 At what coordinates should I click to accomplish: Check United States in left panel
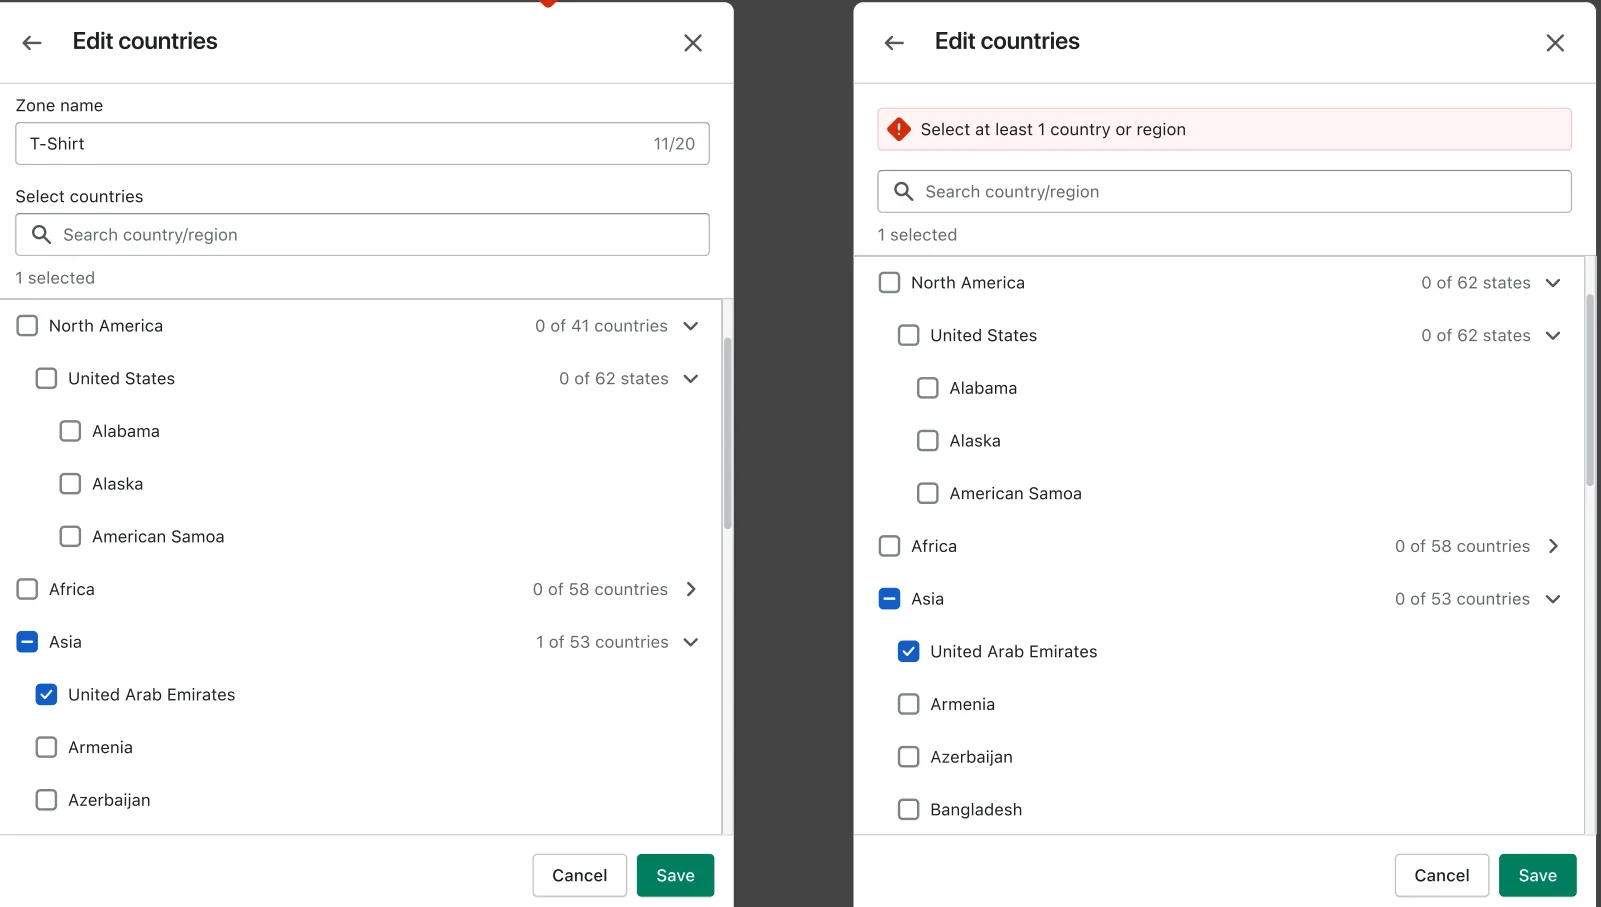(x=46, y=378)
